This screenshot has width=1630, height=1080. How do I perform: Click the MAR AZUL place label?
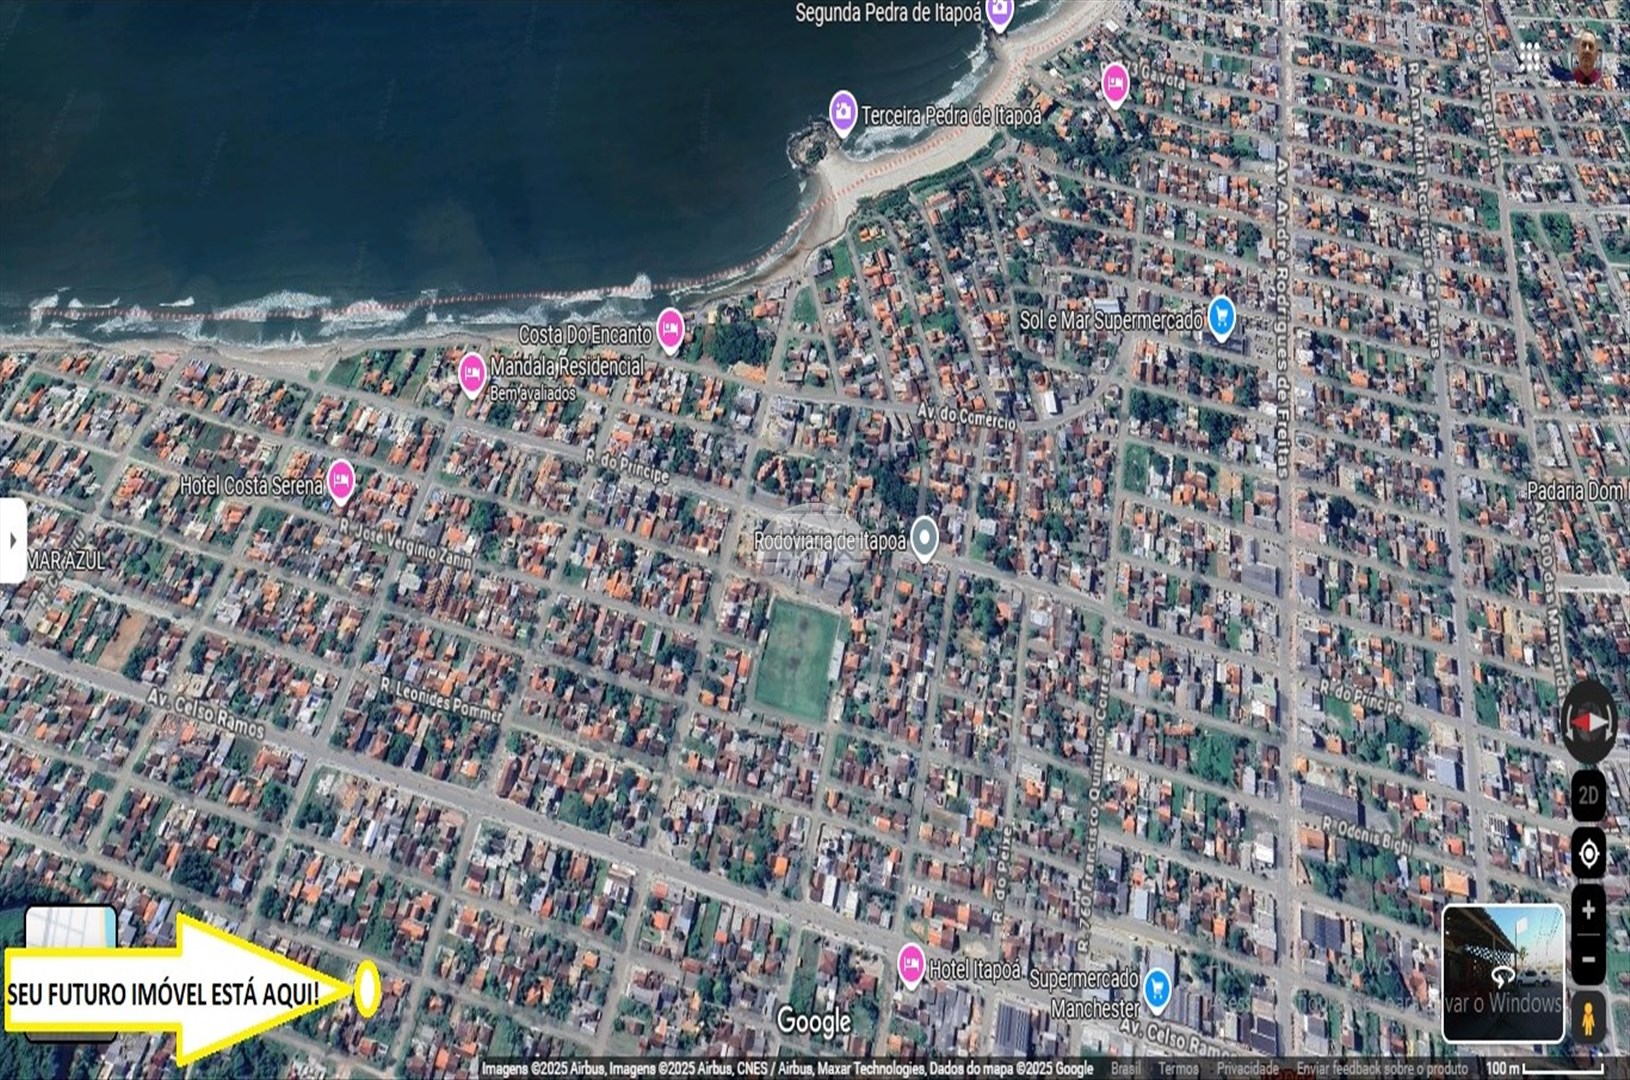click(x=67, y=560)
